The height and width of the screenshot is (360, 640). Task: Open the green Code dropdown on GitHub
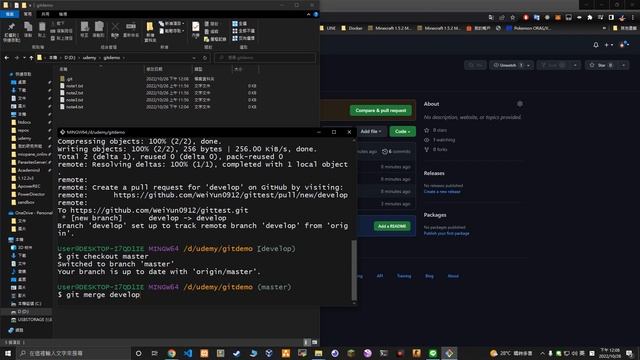(x=402, y=131)
